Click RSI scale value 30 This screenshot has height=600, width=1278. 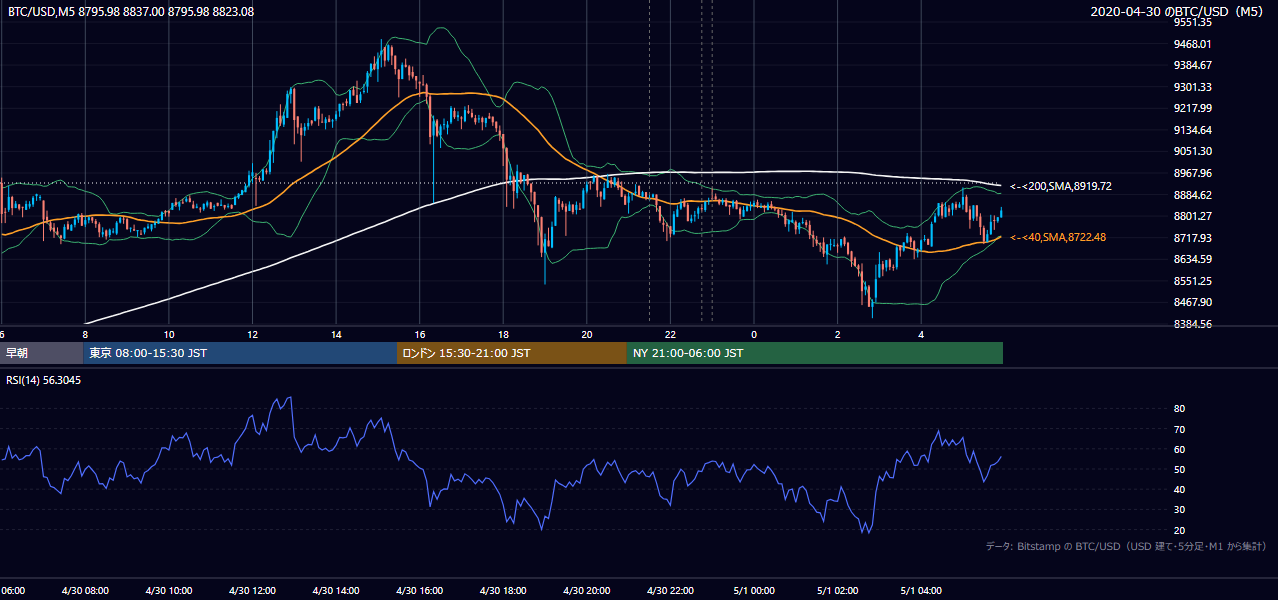[1179, 510]
